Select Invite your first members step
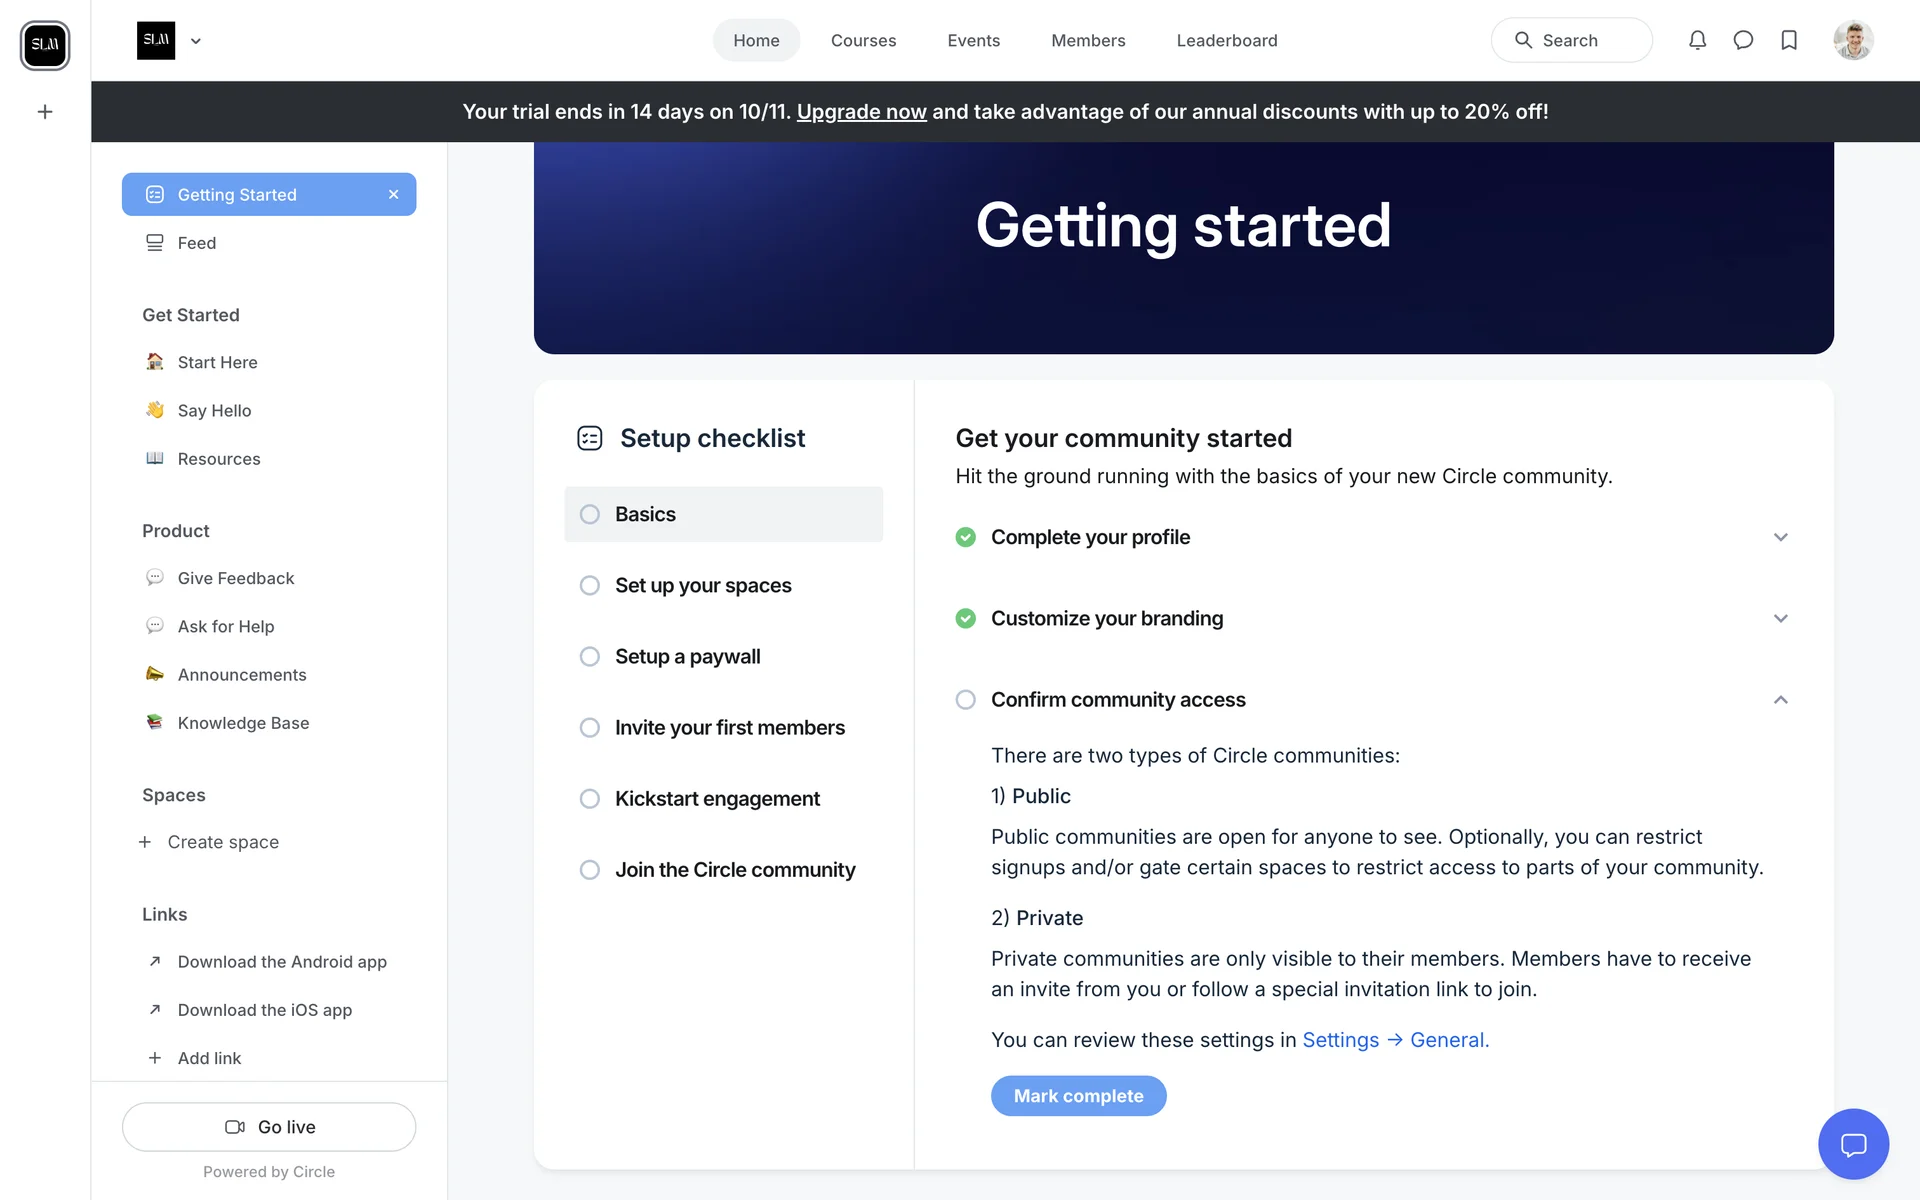Image resolution: width=1920 pixels, height=1200 pixels. [x=729, y=728]
